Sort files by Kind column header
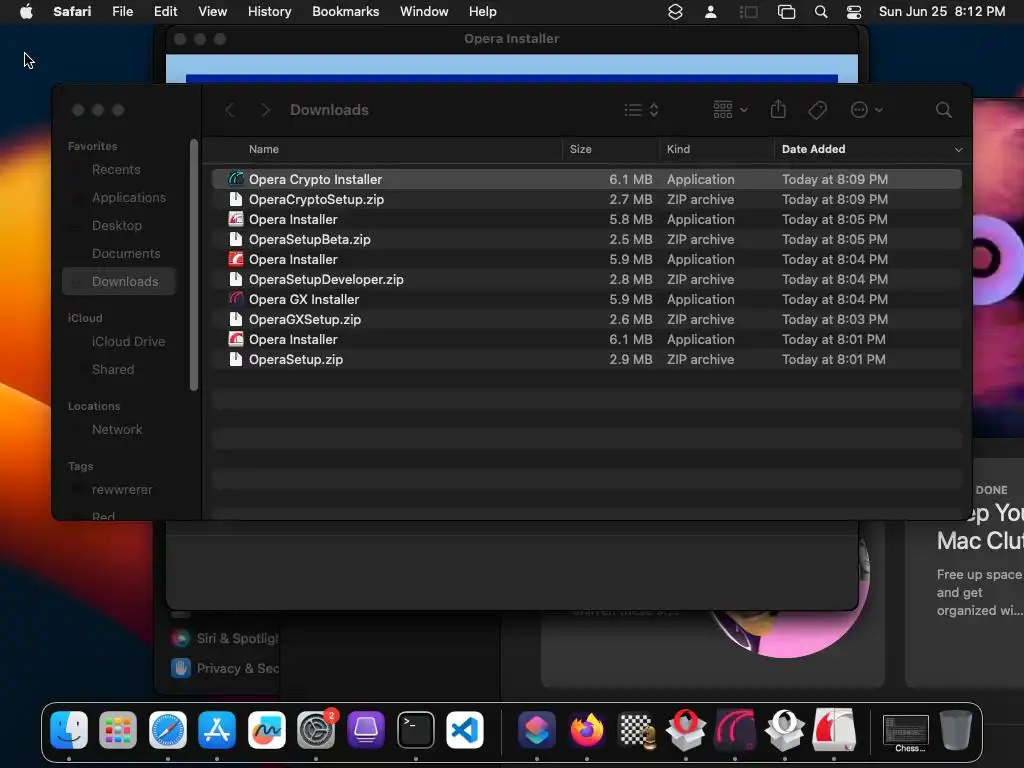 [678, 149]
